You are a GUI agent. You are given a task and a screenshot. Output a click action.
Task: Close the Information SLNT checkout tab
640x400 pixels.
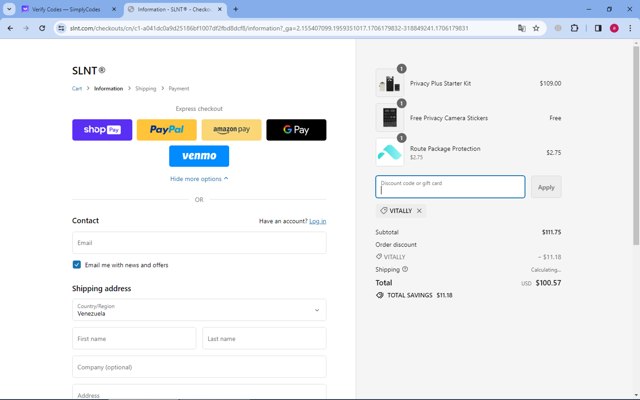pos(220,9)
